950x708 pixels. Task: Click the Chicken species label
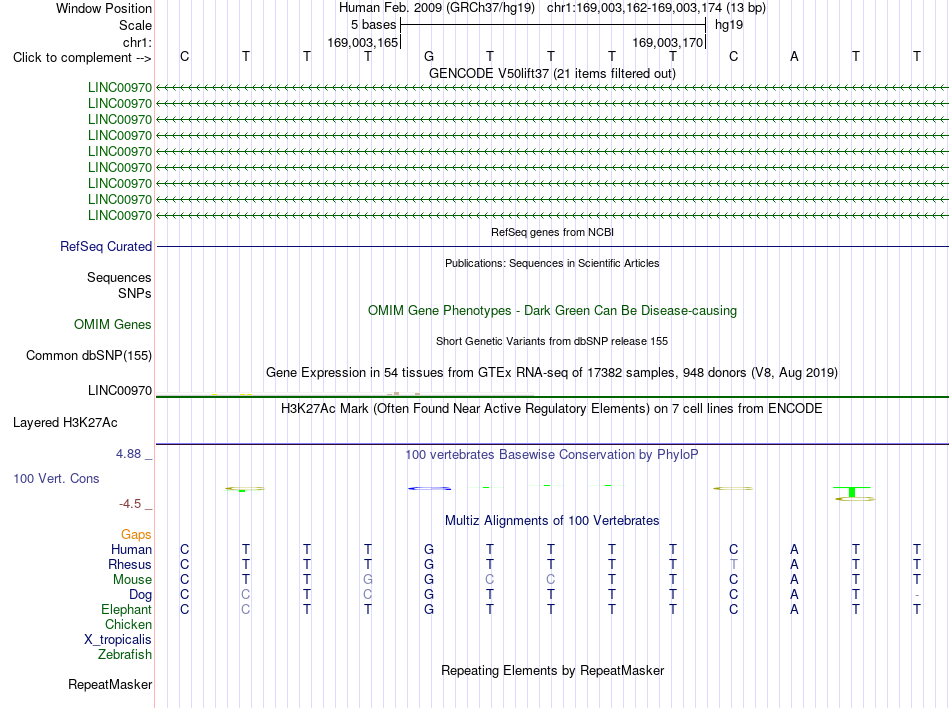[x=128, y=624]
